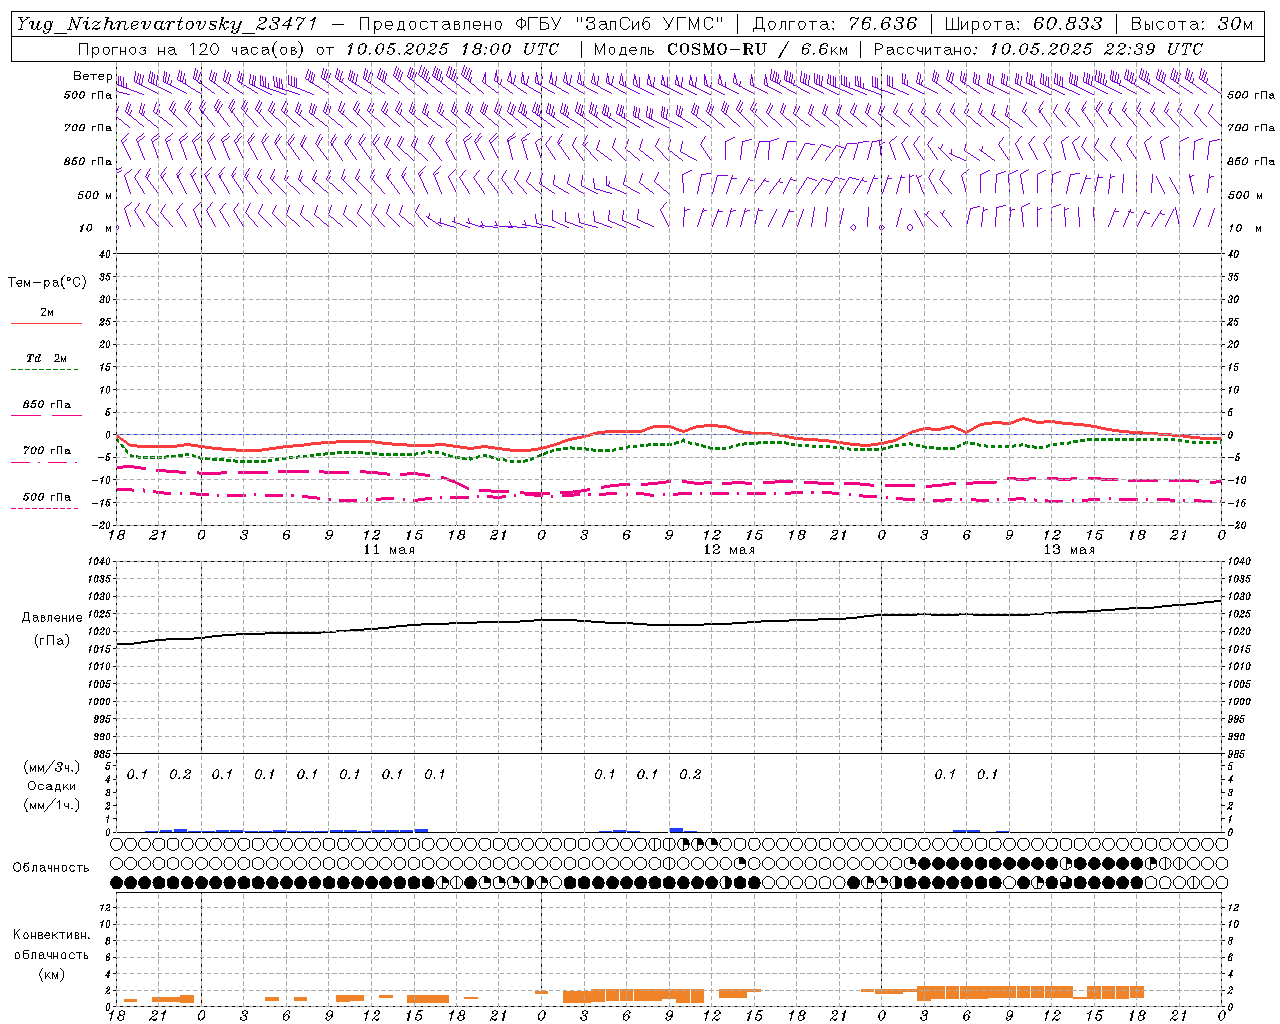The image size is (1280, 1024).
Task: Click the Широта: 60.833 header field
Action: click(x=1023, y=24)
